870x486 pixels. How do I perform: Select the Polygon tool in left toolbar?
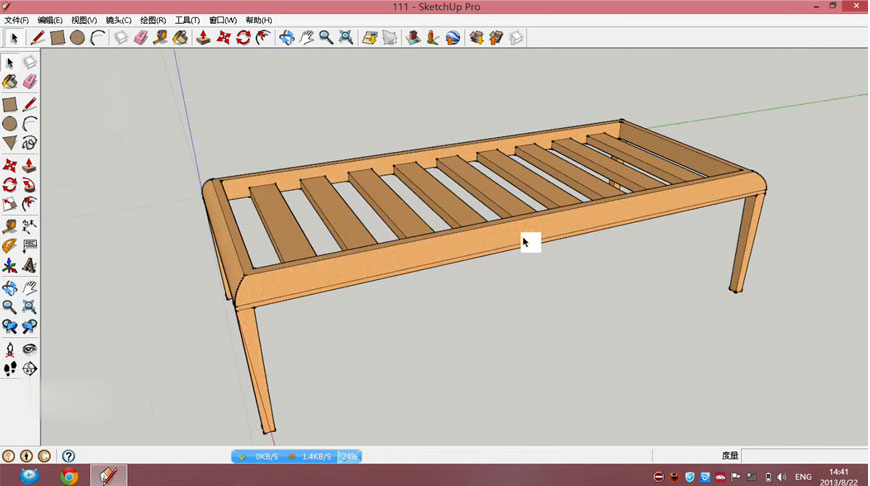click(x=10, y=143)
